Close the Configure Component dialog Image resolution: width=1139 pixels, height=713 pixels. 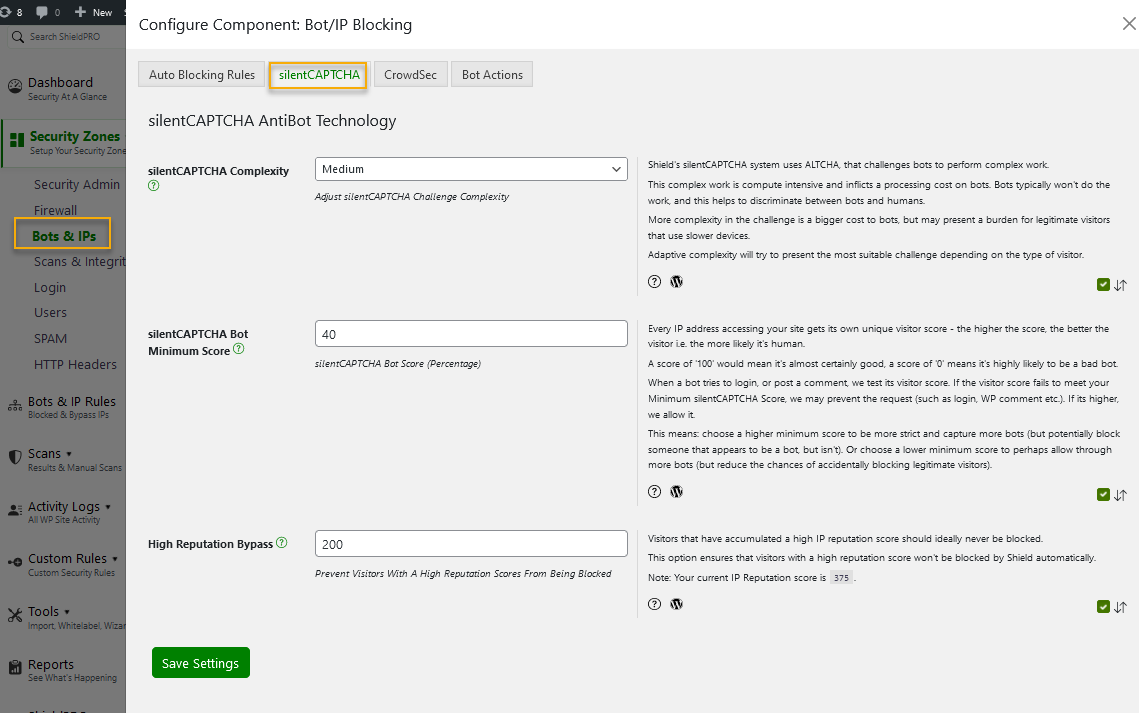[x=1129, y=24]
